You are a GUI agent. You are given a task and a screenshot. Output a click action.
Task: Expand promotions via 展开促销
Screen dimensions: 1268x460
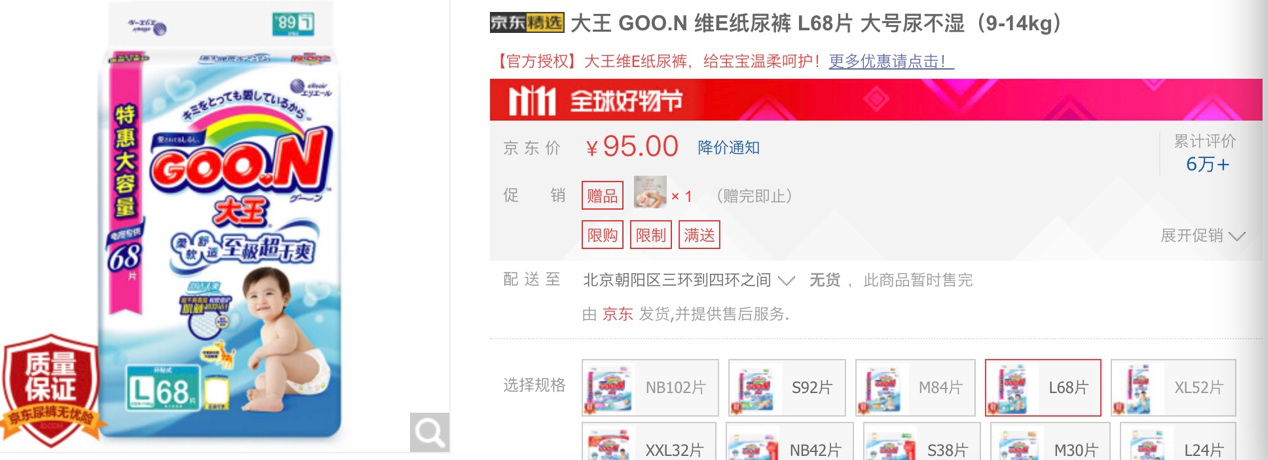click(1203, 236)
